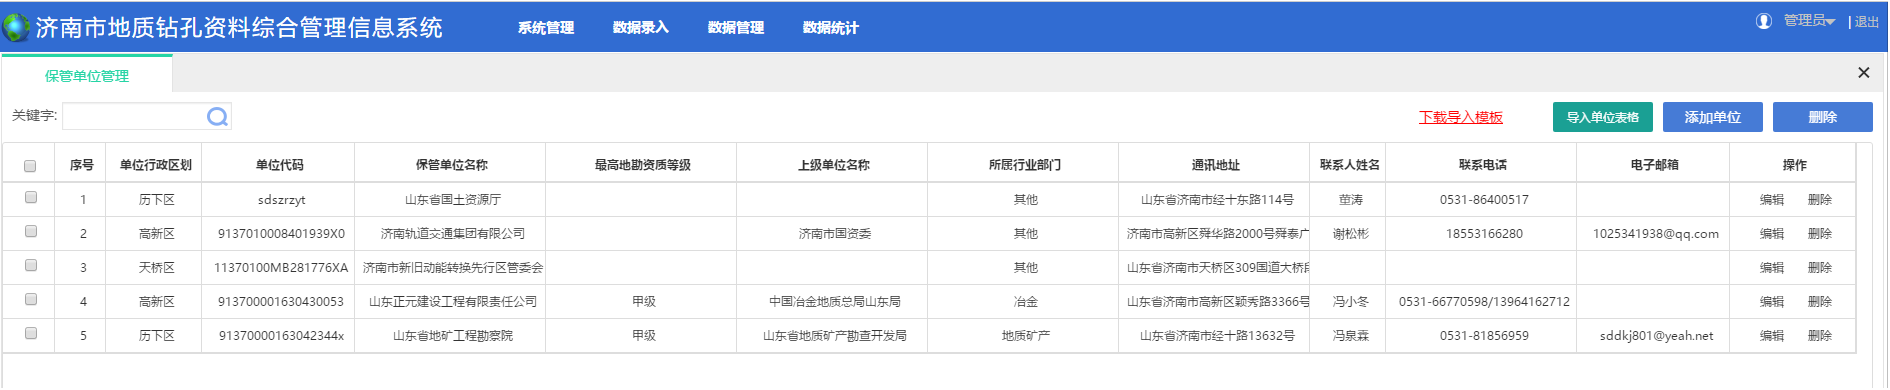Click 编辑 for 山东正元建设工程有限责任公司 row

pyautogui.click(x=1772, y=302)
